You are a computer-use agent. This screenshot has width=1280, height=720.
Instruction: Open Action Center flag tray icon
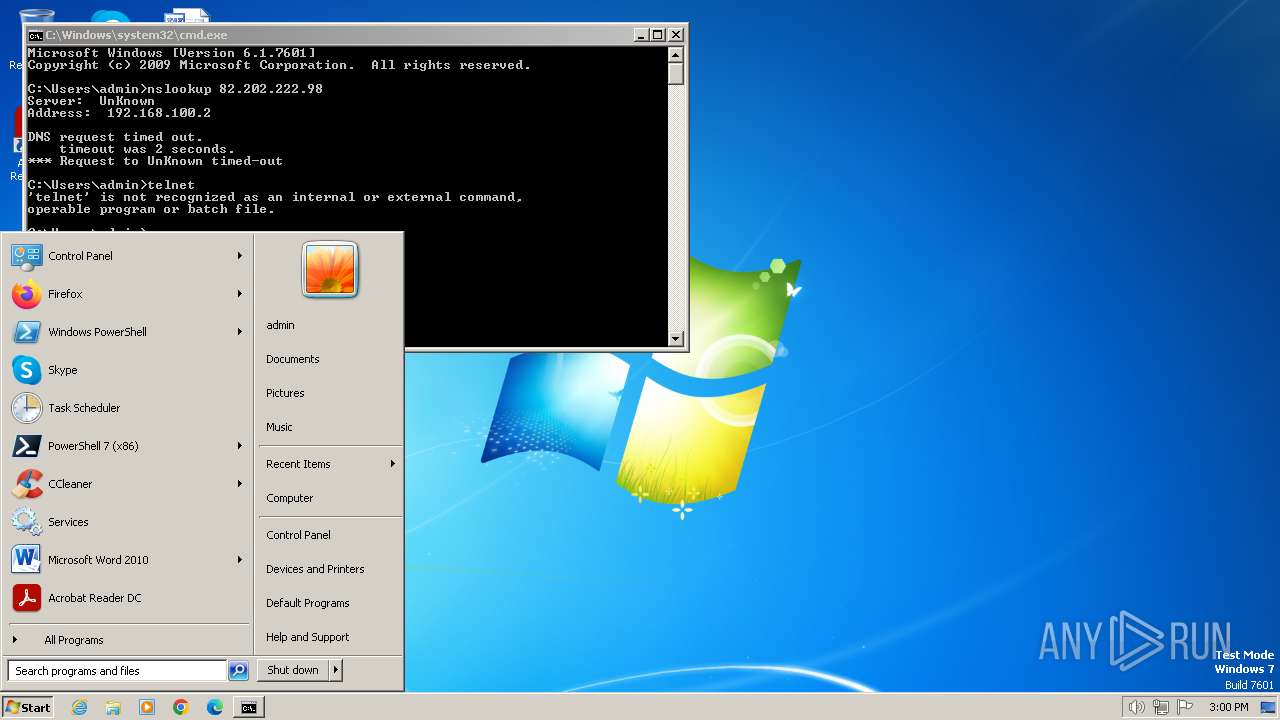point(1186,707)
